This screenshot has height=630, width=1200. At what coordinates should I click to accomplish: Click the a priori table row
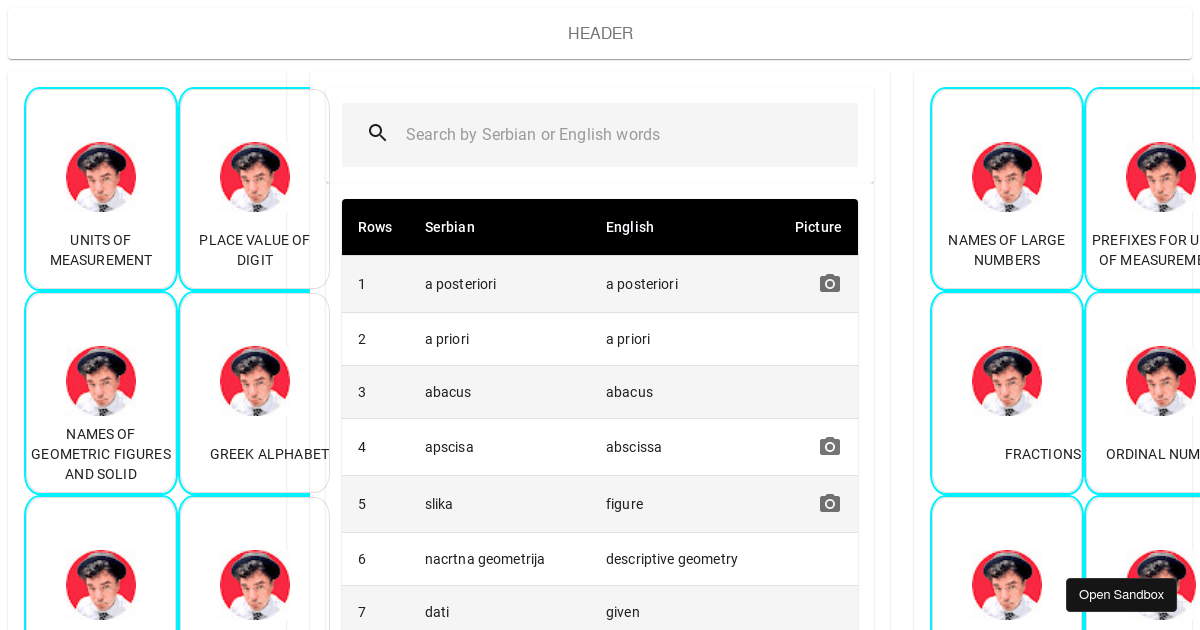pos(600,339)
